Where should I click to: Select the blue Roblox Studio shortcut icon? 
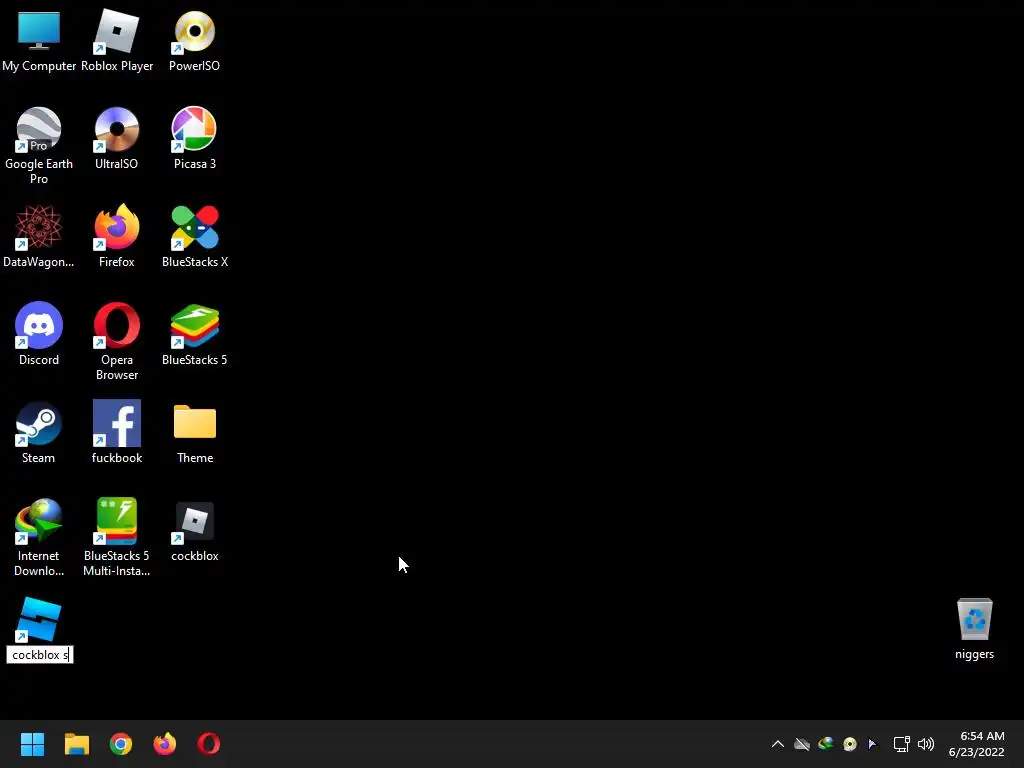click(x=39, y=619)
